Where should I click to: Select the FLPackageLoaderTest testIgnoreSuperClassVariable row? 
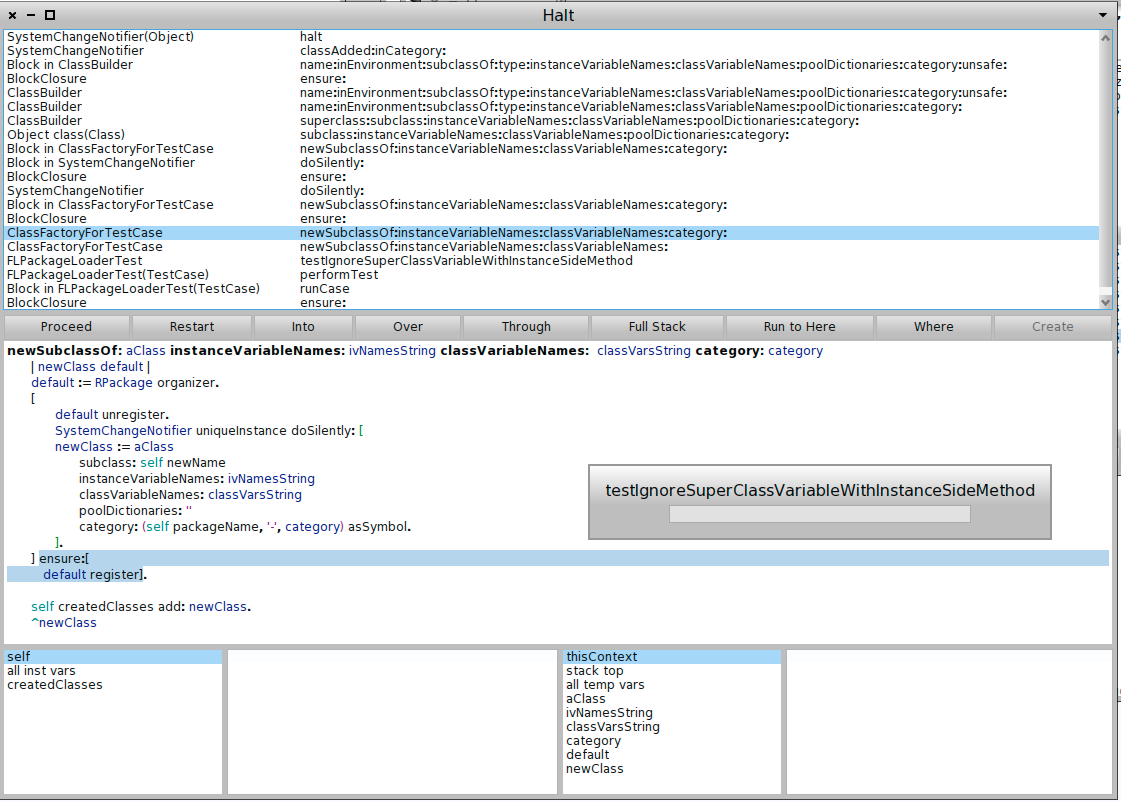pyautogui.click(x=552, y=261)
